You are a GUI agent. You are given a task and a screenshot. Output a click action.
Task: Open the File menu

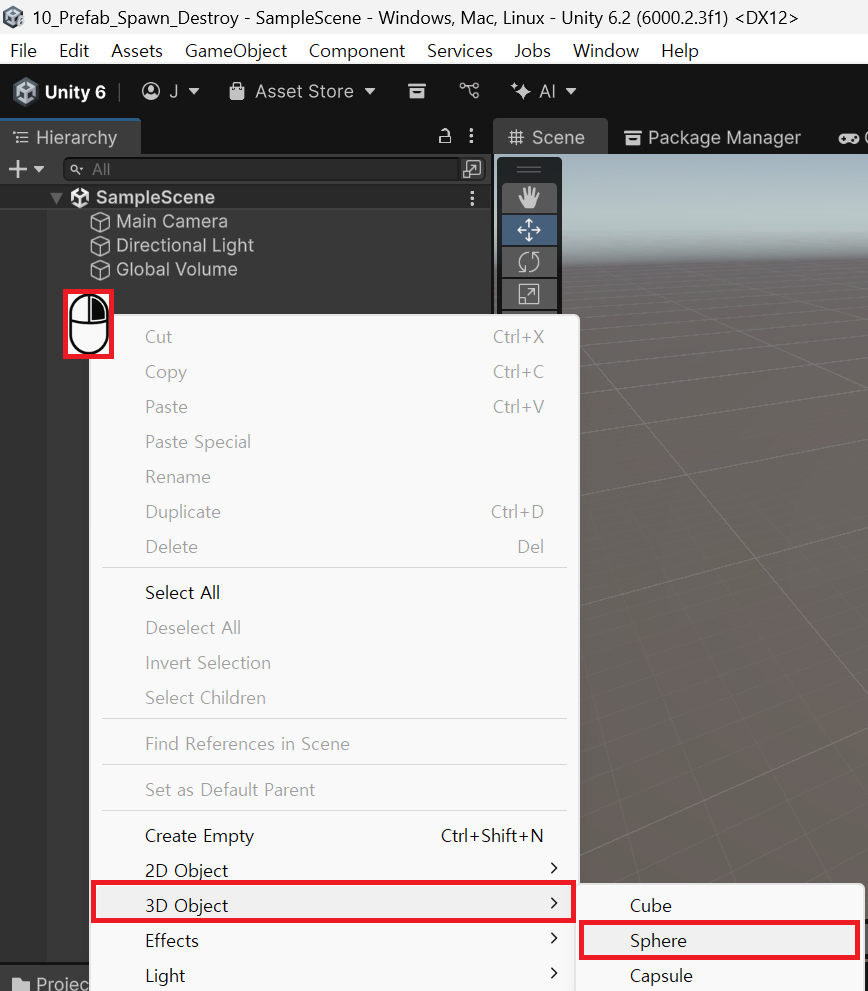(23, 51)
